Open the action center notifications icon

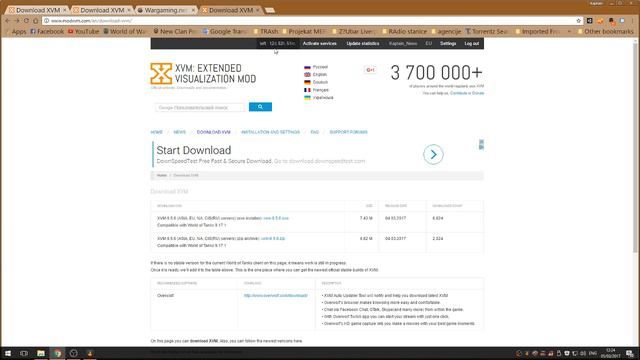click(630, 353)
